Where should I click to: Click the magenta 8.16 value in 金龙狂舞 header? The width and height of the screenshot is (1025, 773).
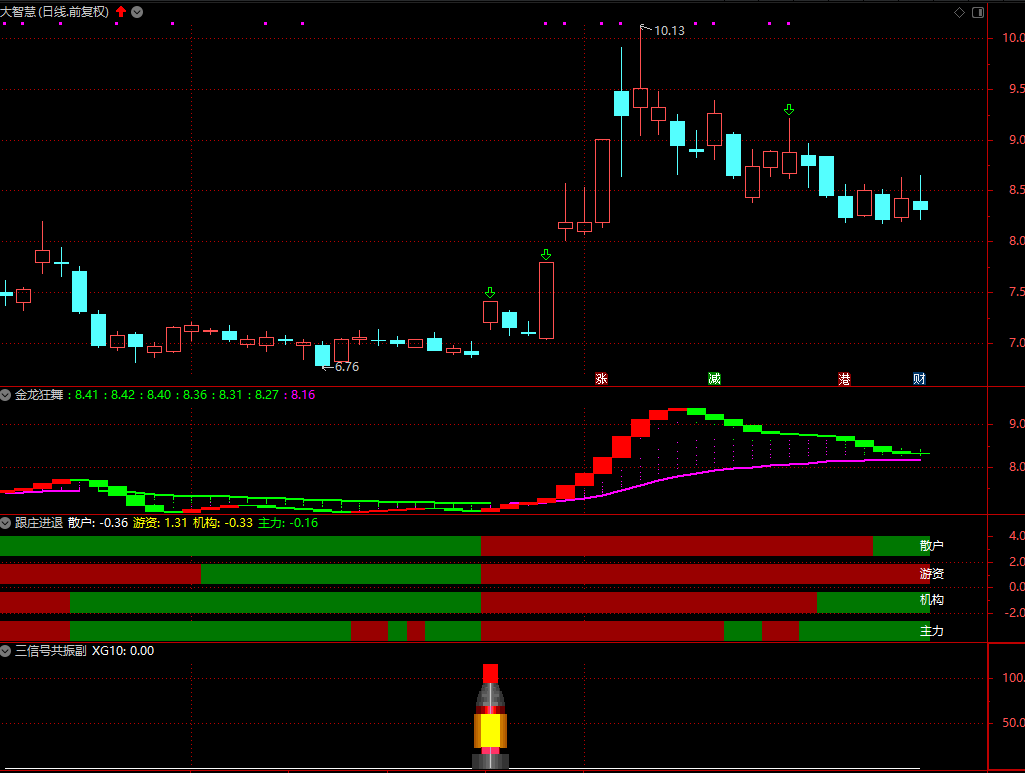[303, 395]
